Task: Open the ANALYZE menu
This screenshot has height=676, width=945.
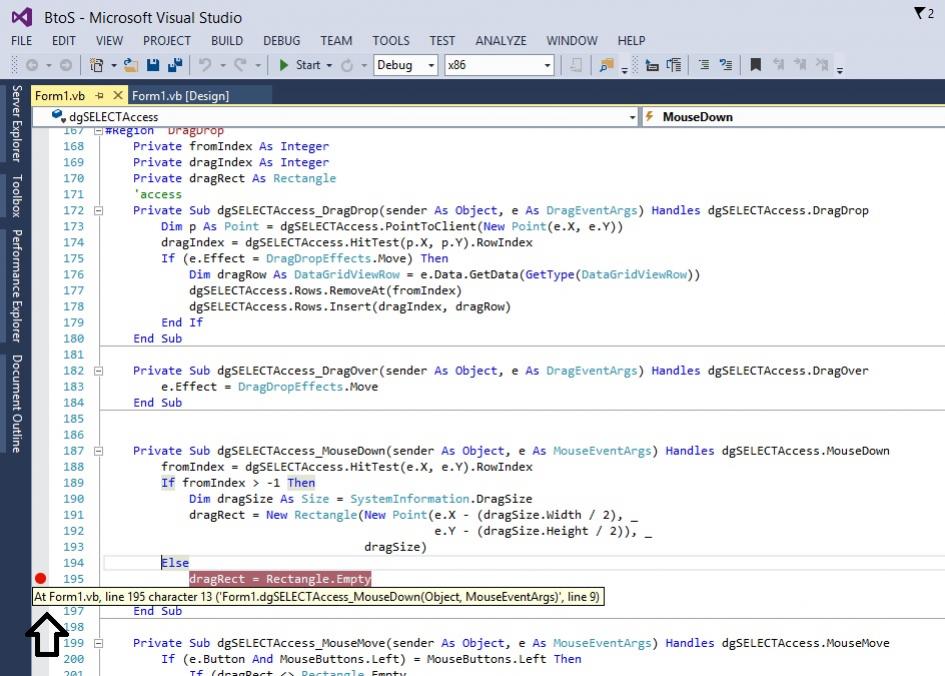Action: [501, 40]
